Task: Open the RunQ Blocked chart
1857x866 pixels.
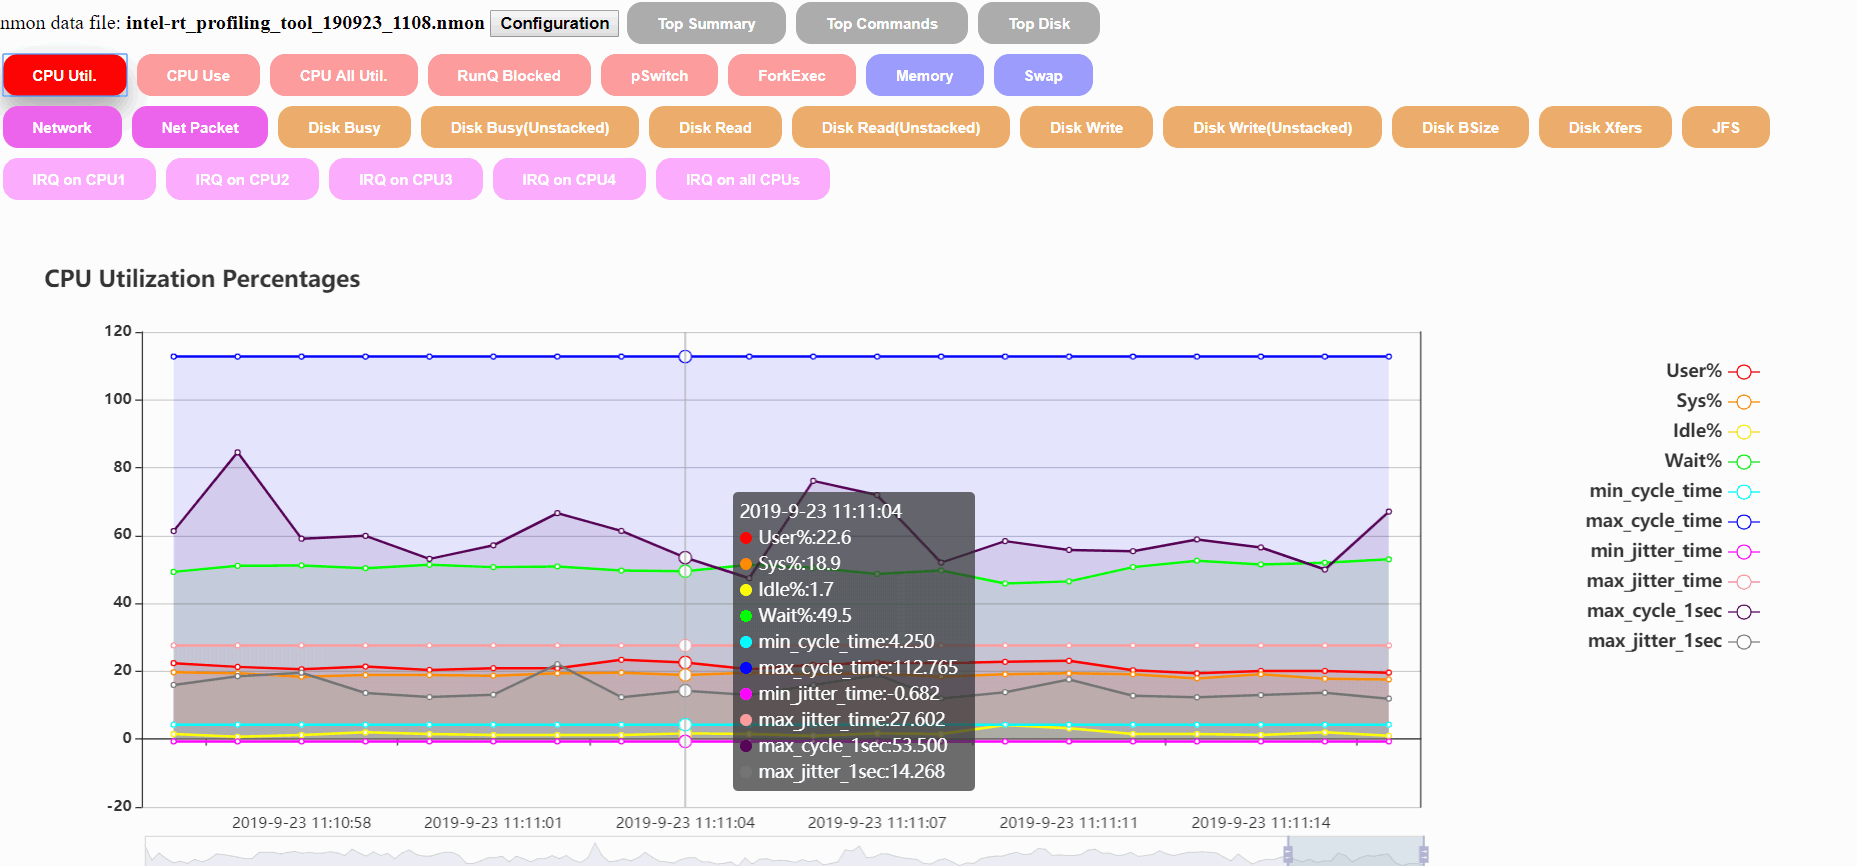Action: pyautogui.click(x=509, y=75)
